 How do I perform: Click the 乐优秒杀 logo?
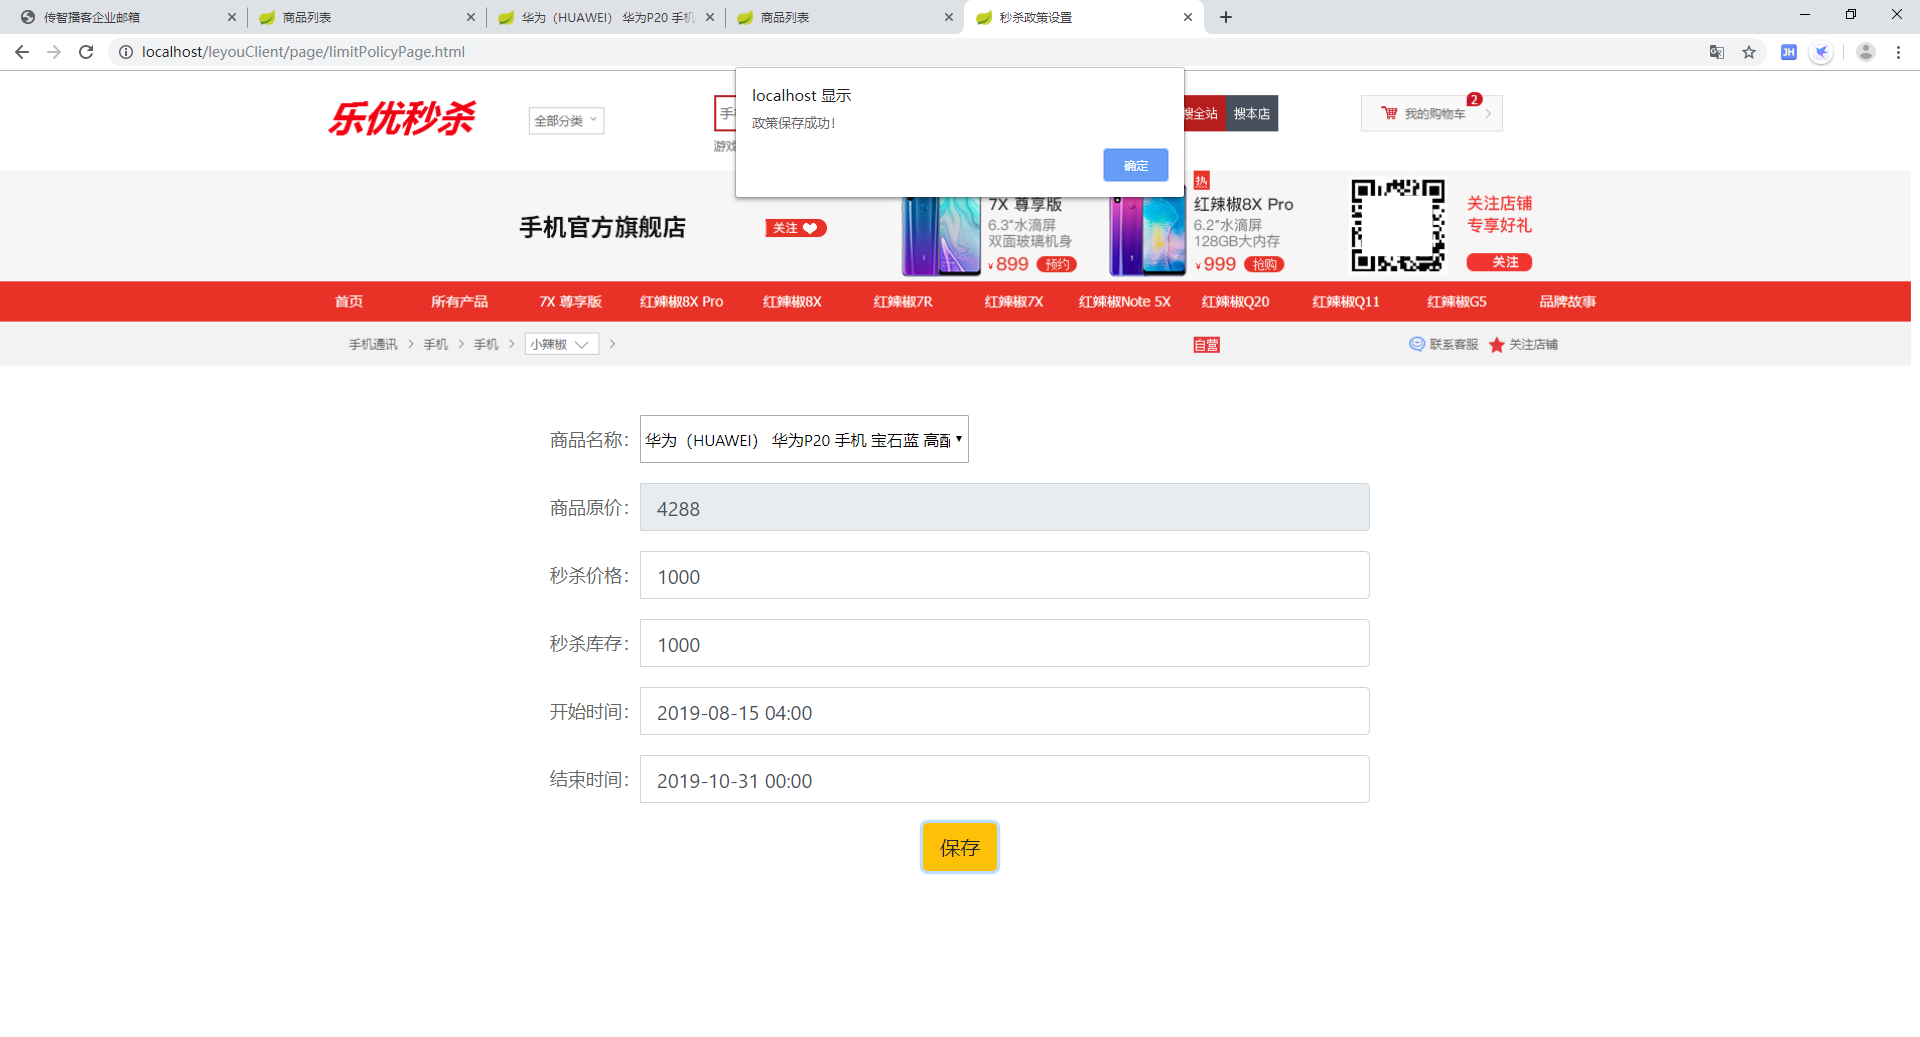402,118
